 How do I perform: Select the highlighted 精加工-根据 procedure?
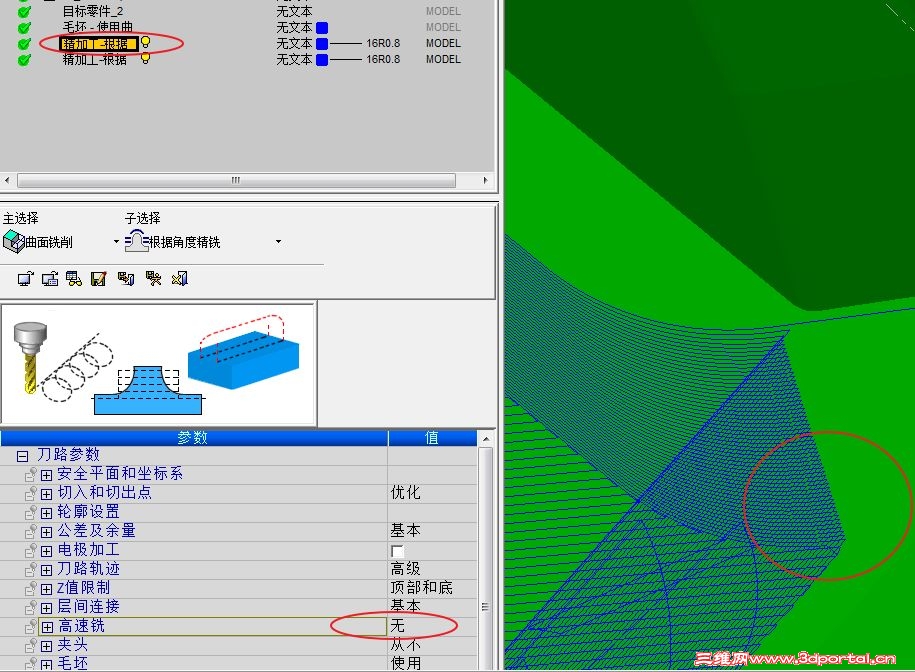click(x=99, y=44)
